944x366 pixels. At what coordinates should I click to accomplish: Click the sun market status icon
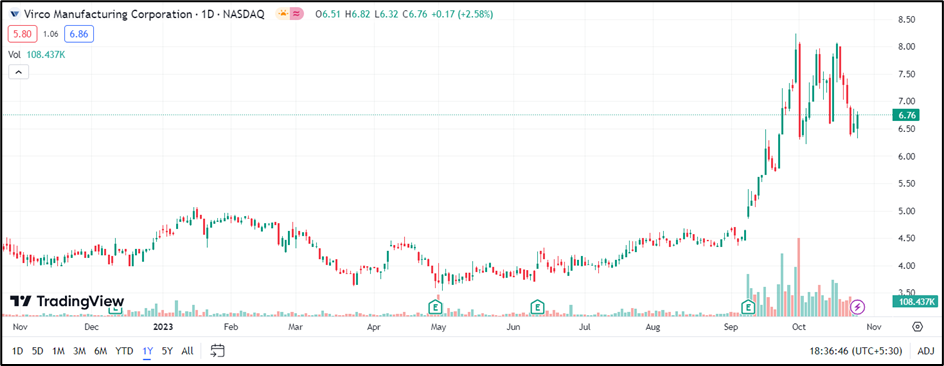pos(283,14)
